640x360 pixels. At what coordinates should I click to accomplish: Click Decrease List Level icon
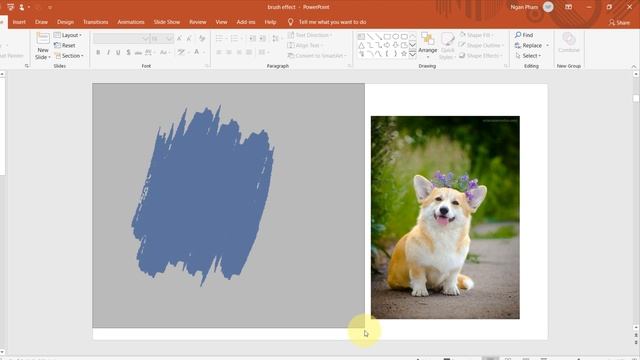click(x=253, y=39)
